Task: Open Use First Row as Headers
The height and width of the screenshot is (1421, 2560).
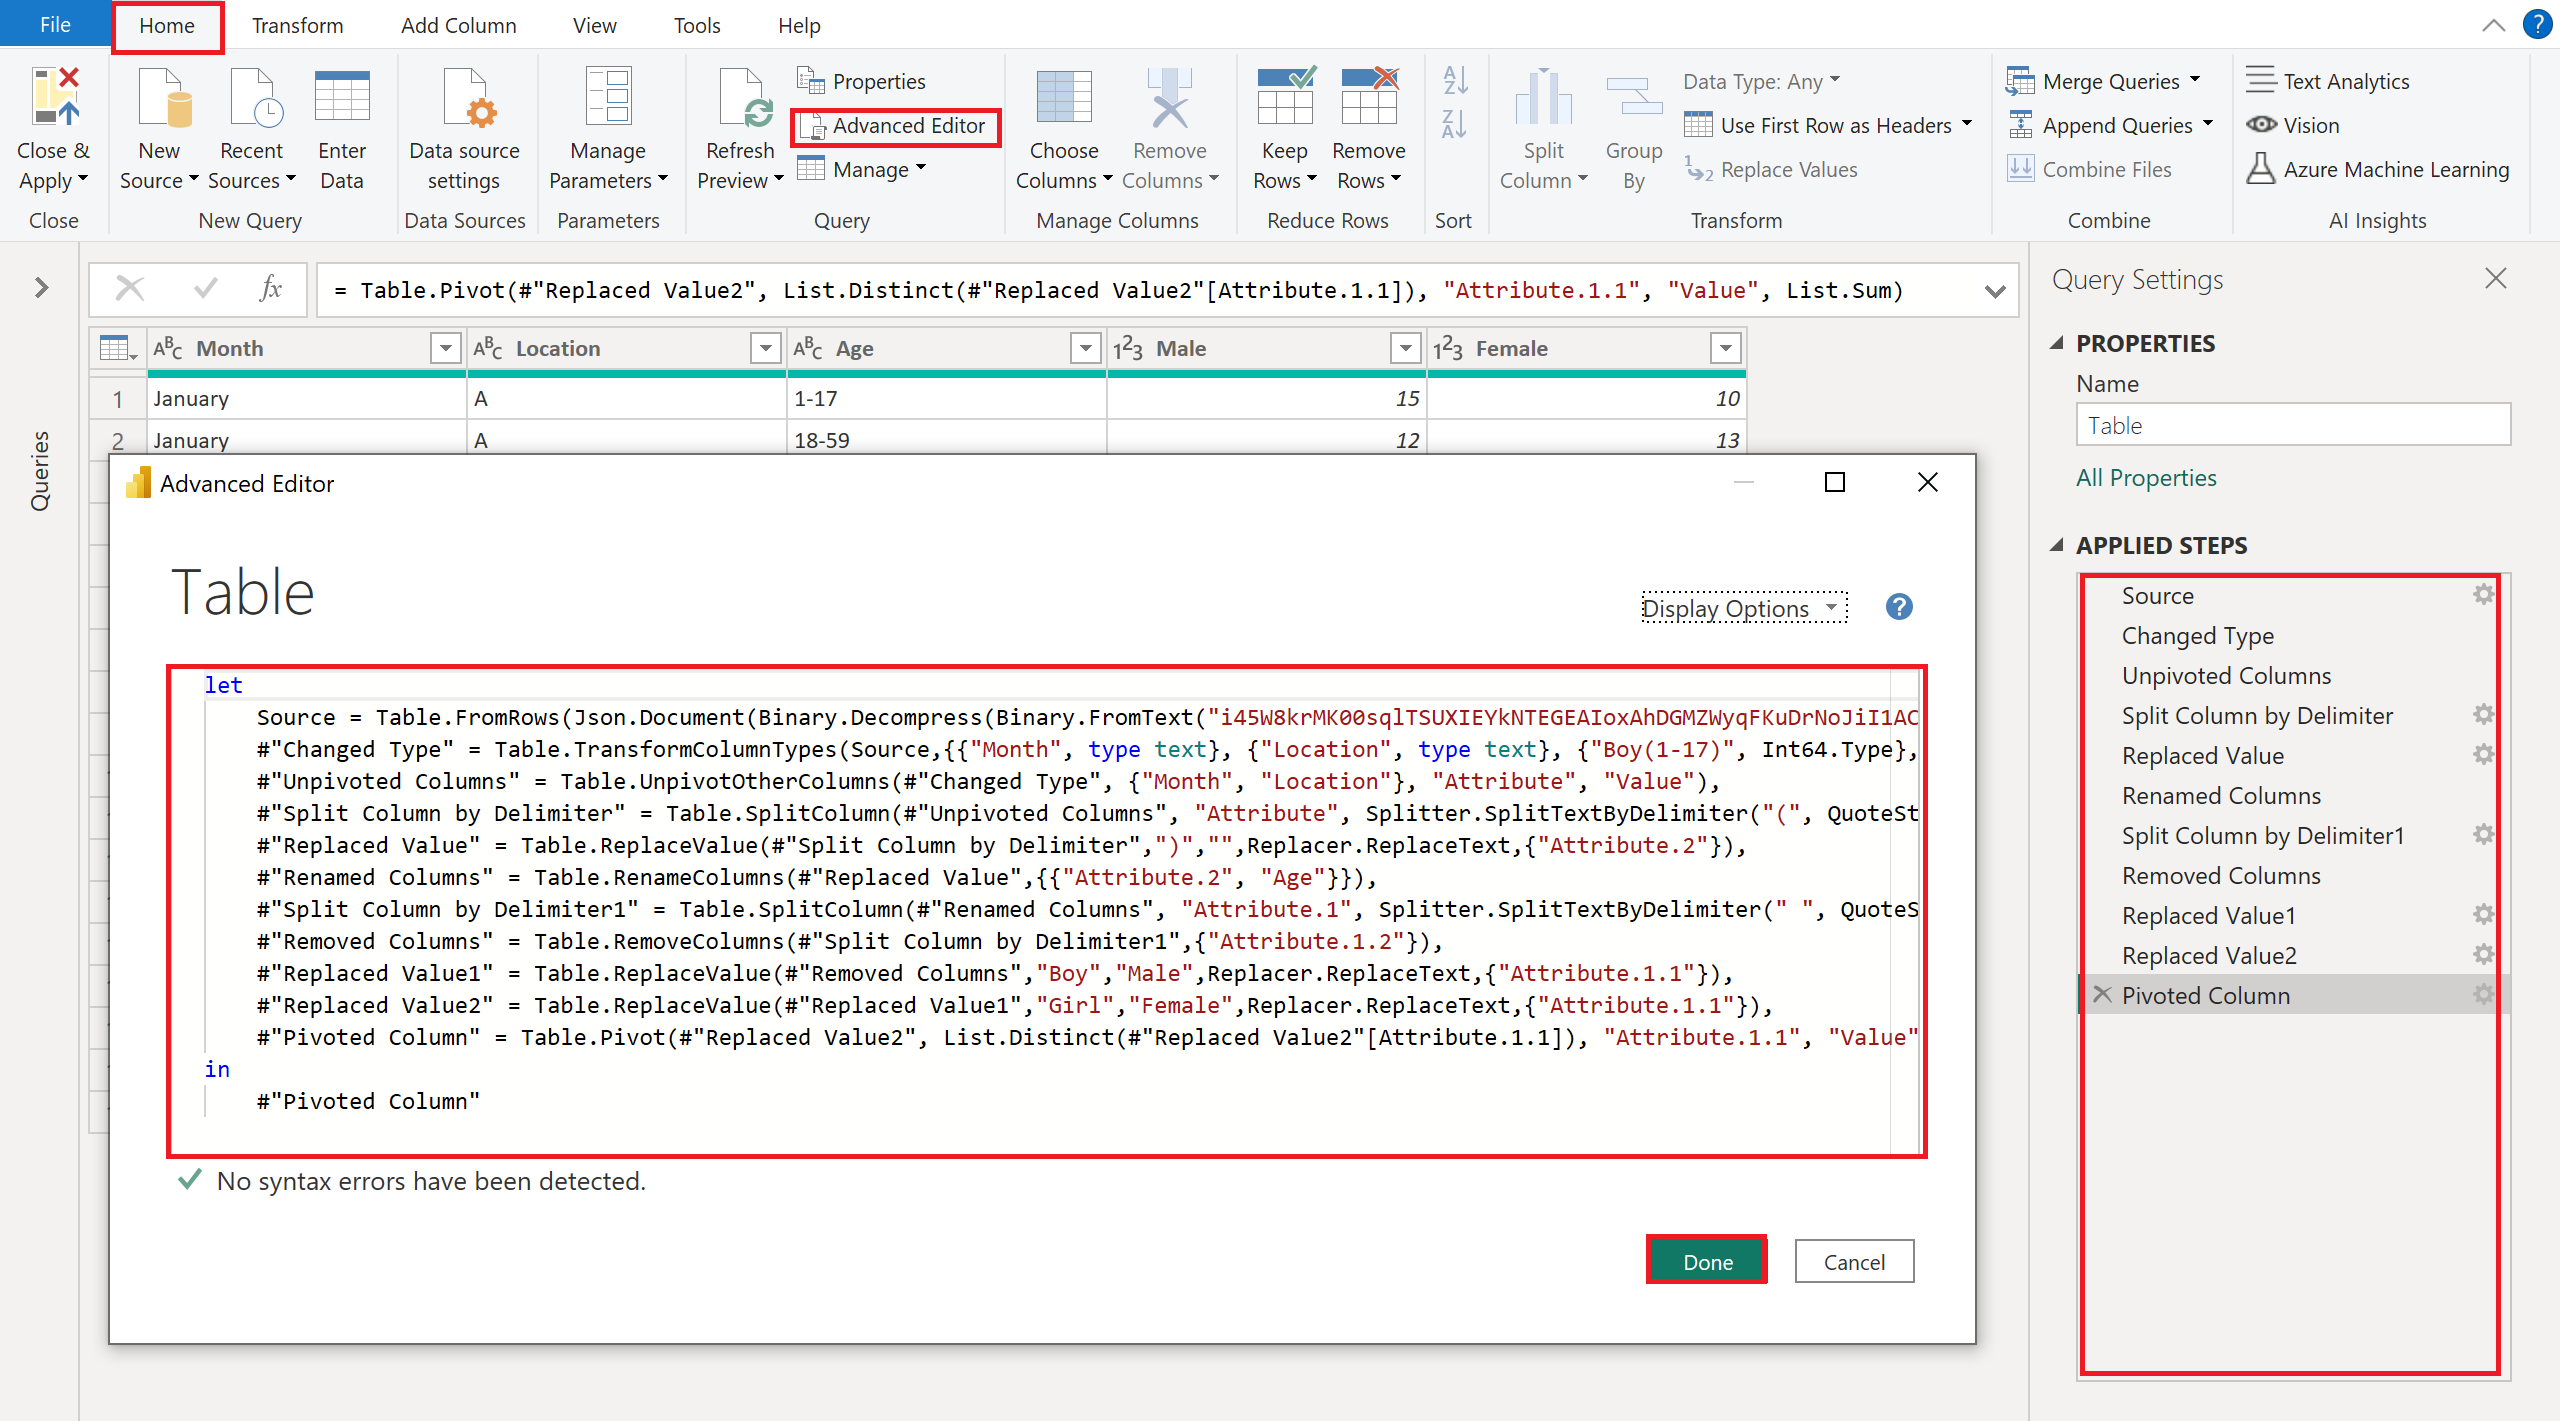Action: [1828, 125]
